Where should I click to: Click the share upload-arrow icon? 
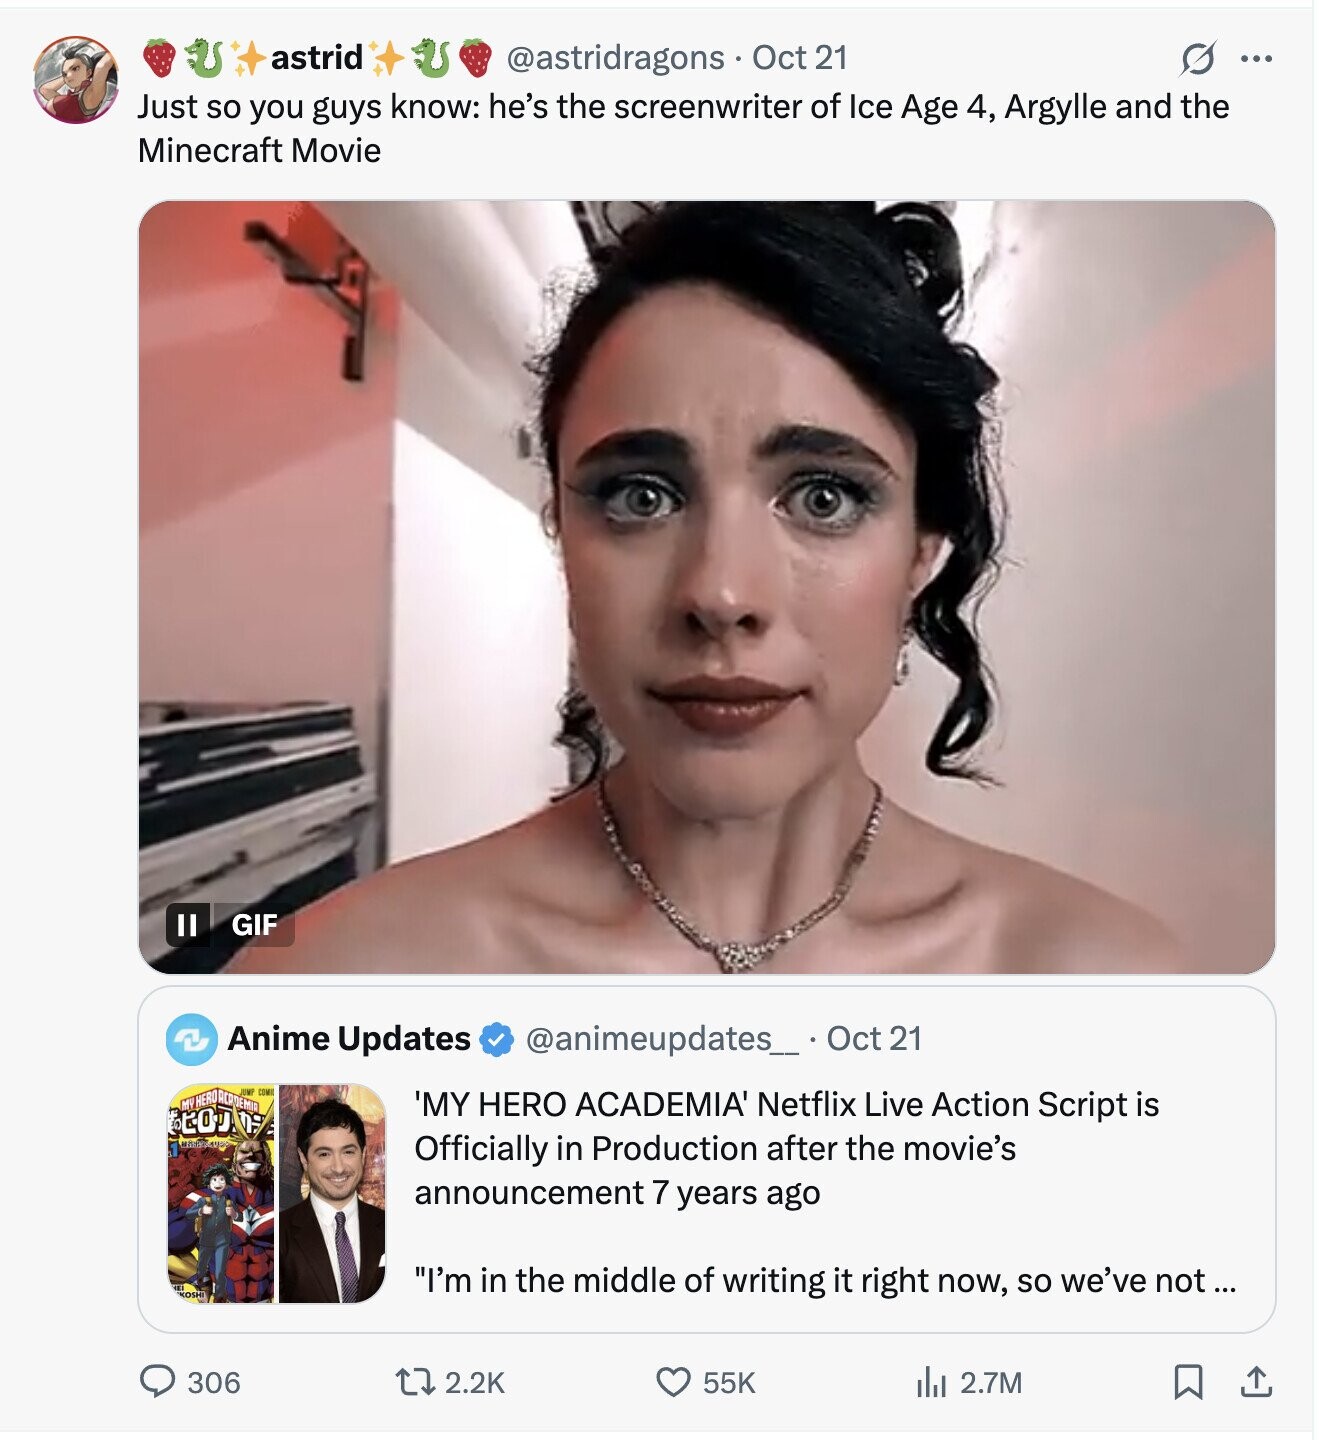click(x=1255, y=1382)
